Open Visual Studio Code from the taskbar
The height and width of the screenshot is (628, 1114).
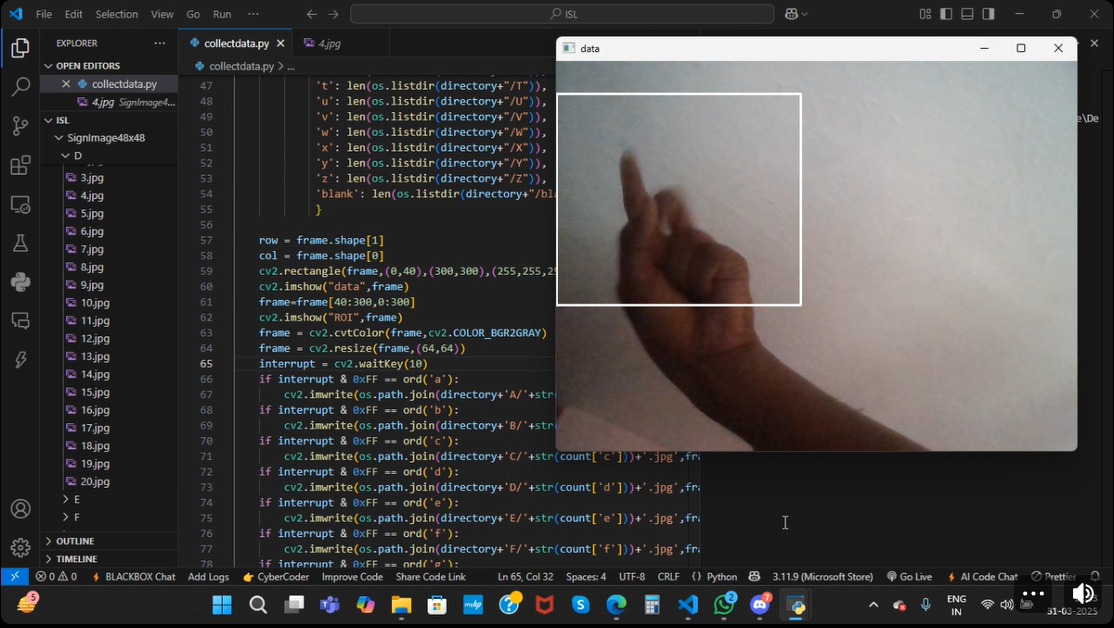pyautogui.click(x=688, y=605)
